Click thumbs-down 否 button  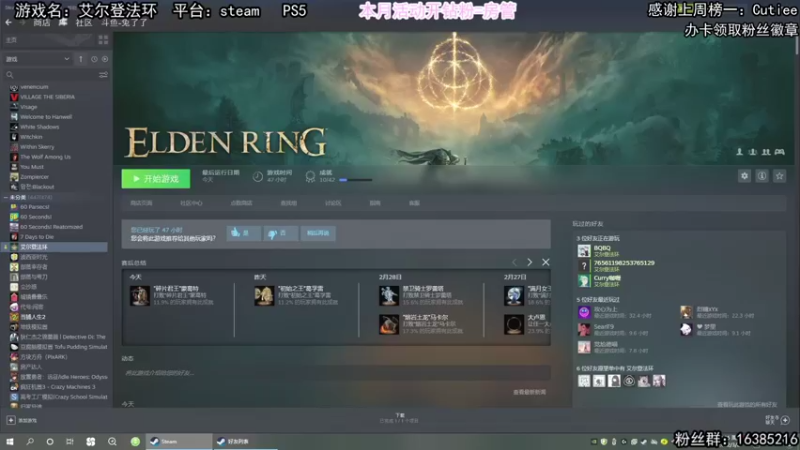(281, 233)
